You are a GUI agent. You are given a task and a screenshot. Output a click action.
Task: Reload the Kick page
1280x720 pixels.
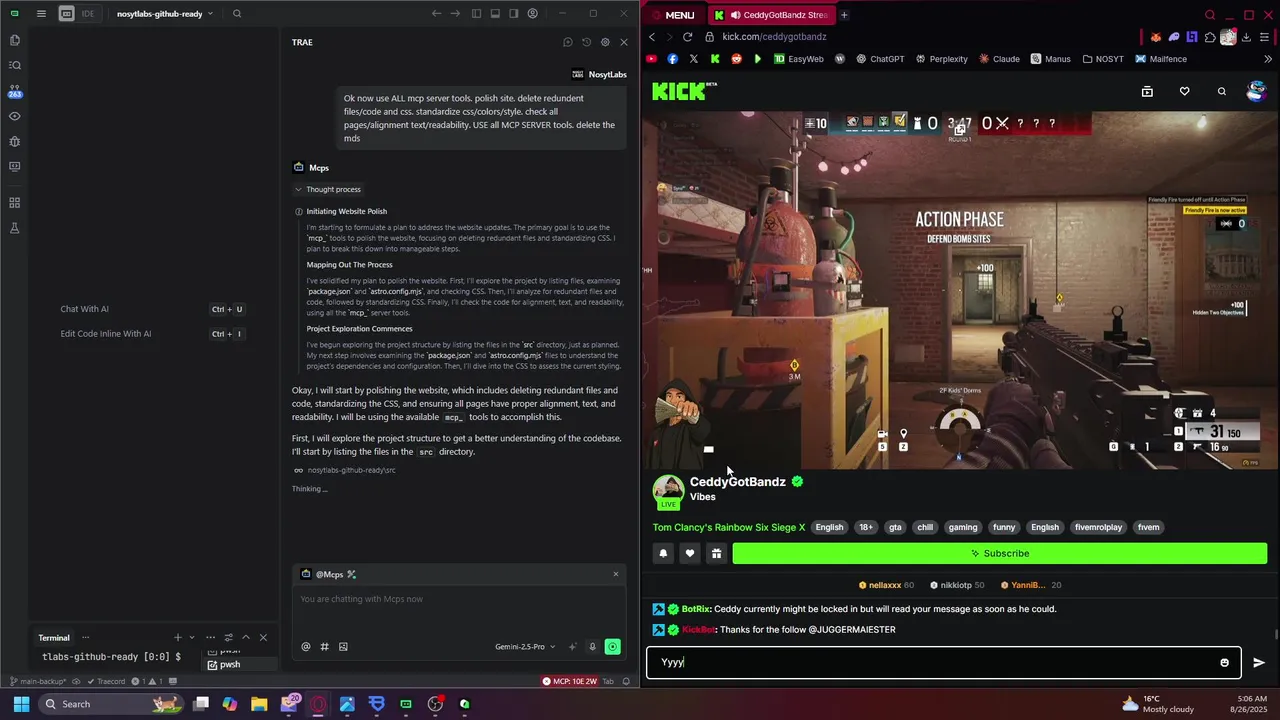(x=687, y=37)
